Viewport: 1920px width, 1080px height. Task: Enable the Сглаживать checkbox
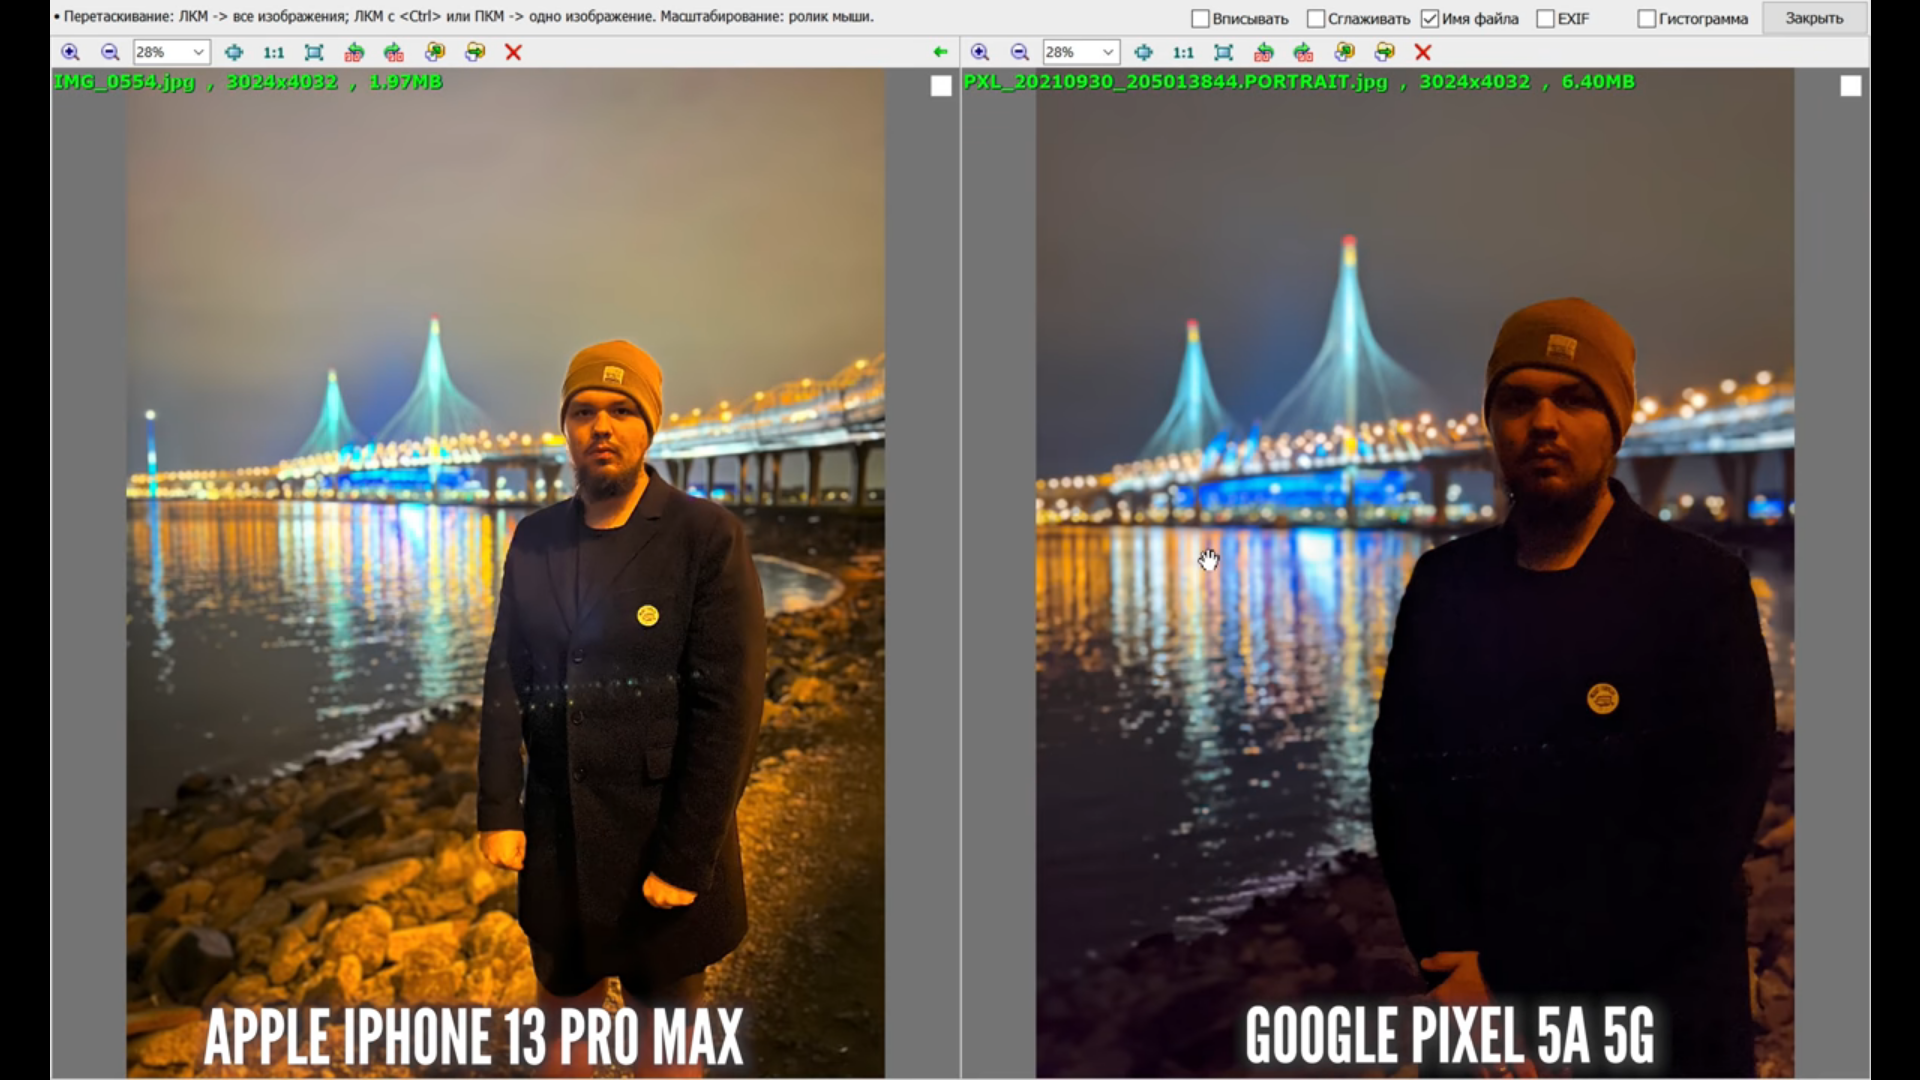(x=1316, y=19)
